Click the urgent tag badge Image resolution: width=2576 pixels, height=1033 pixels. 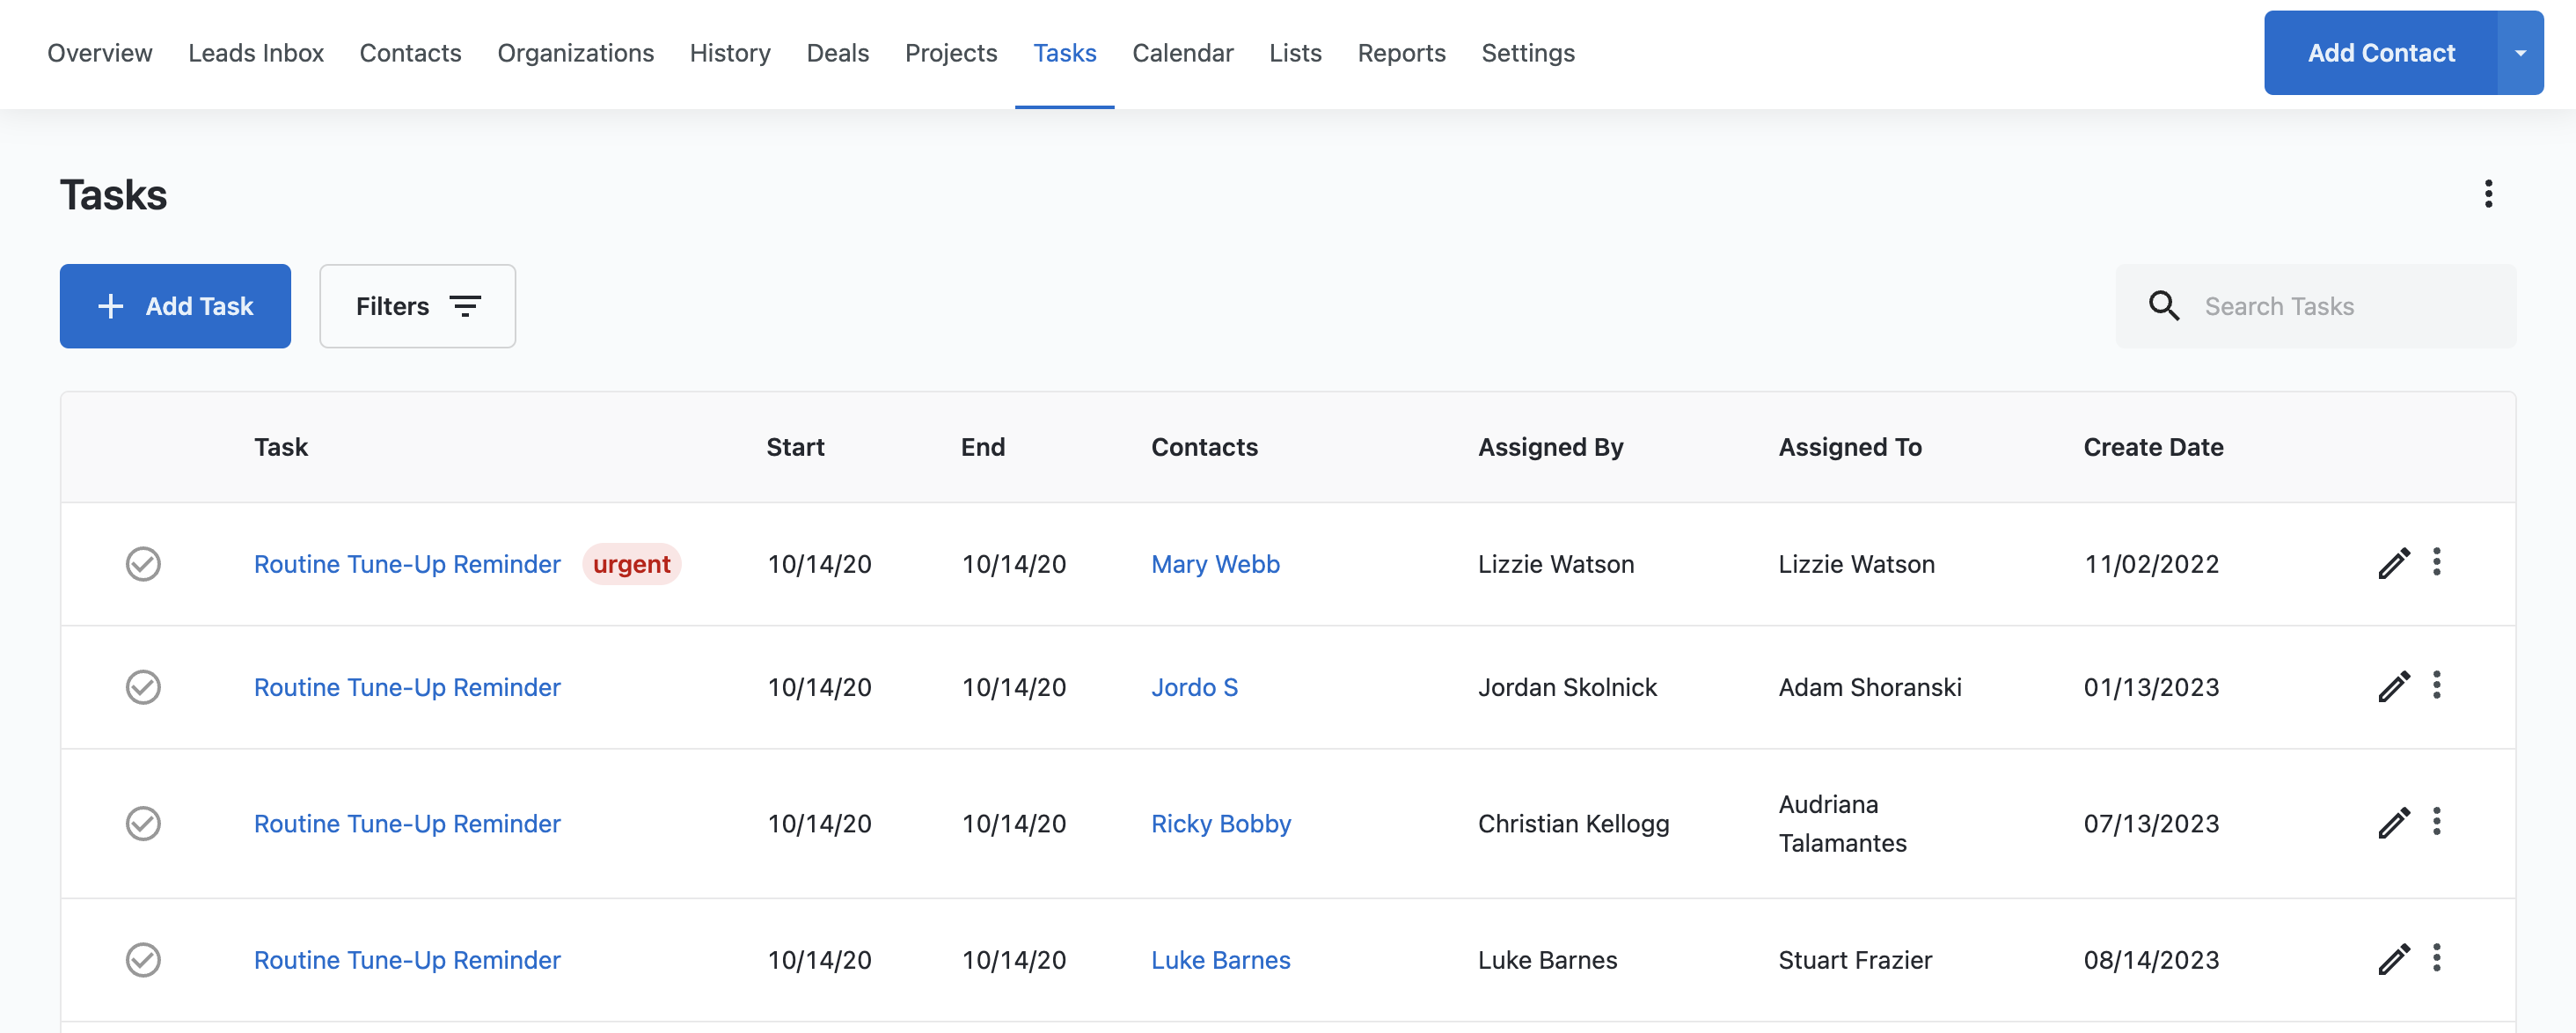631,564
